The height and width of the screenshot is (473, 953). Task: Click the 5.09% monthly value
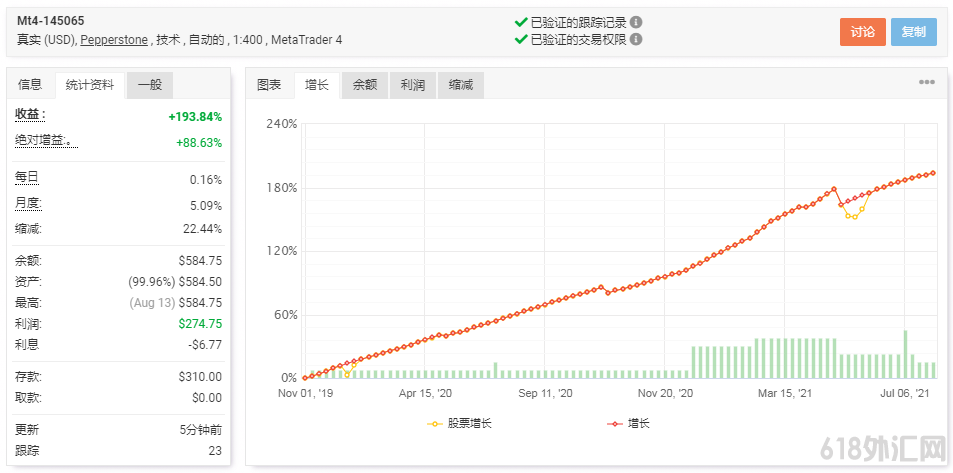[x=205, y=206]
